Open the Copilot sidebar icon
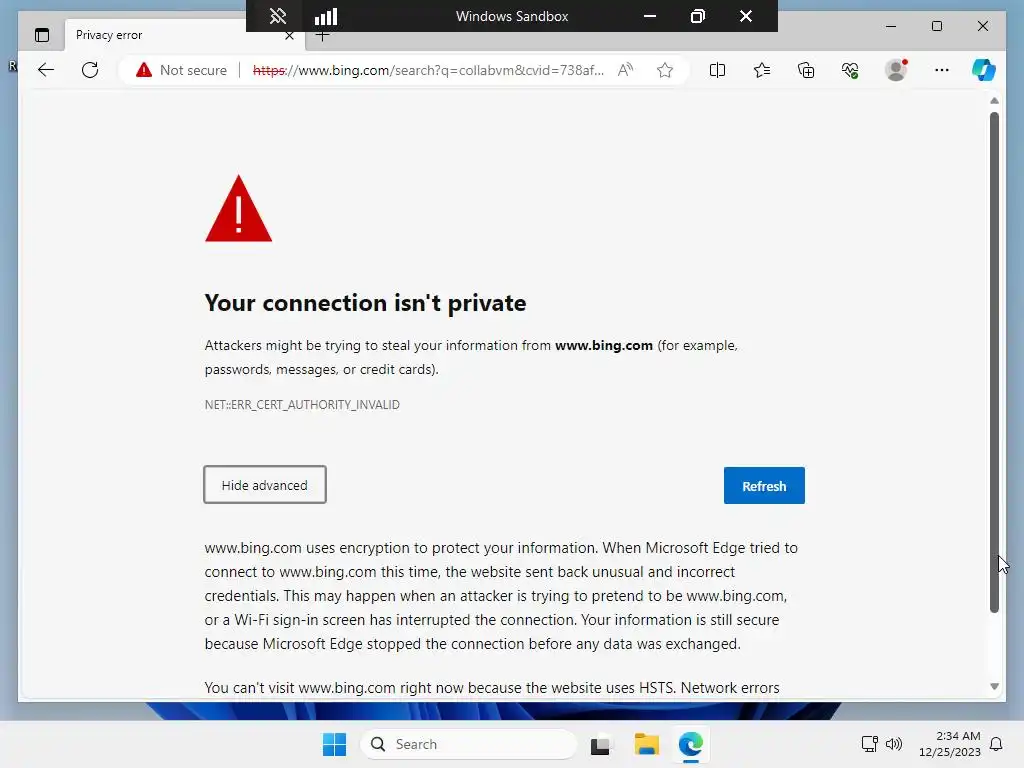Image resolution: width=1024 pixels, height=768 pixels. 984,70
